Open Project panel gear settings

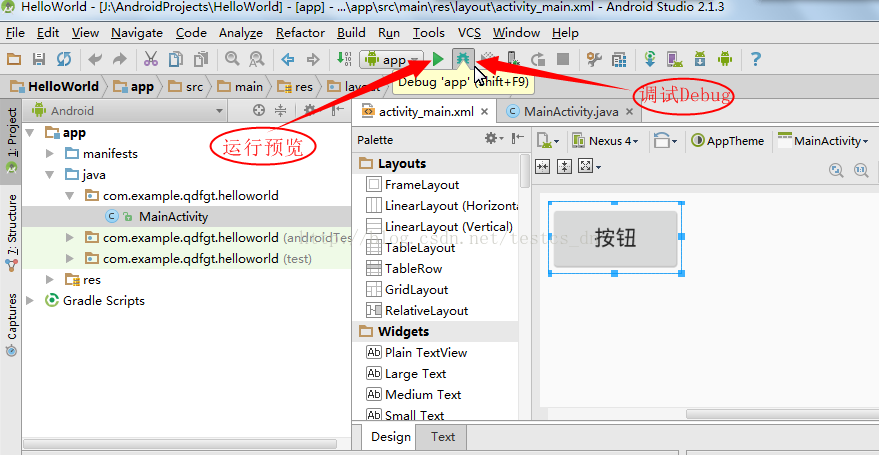click(308, 110)
